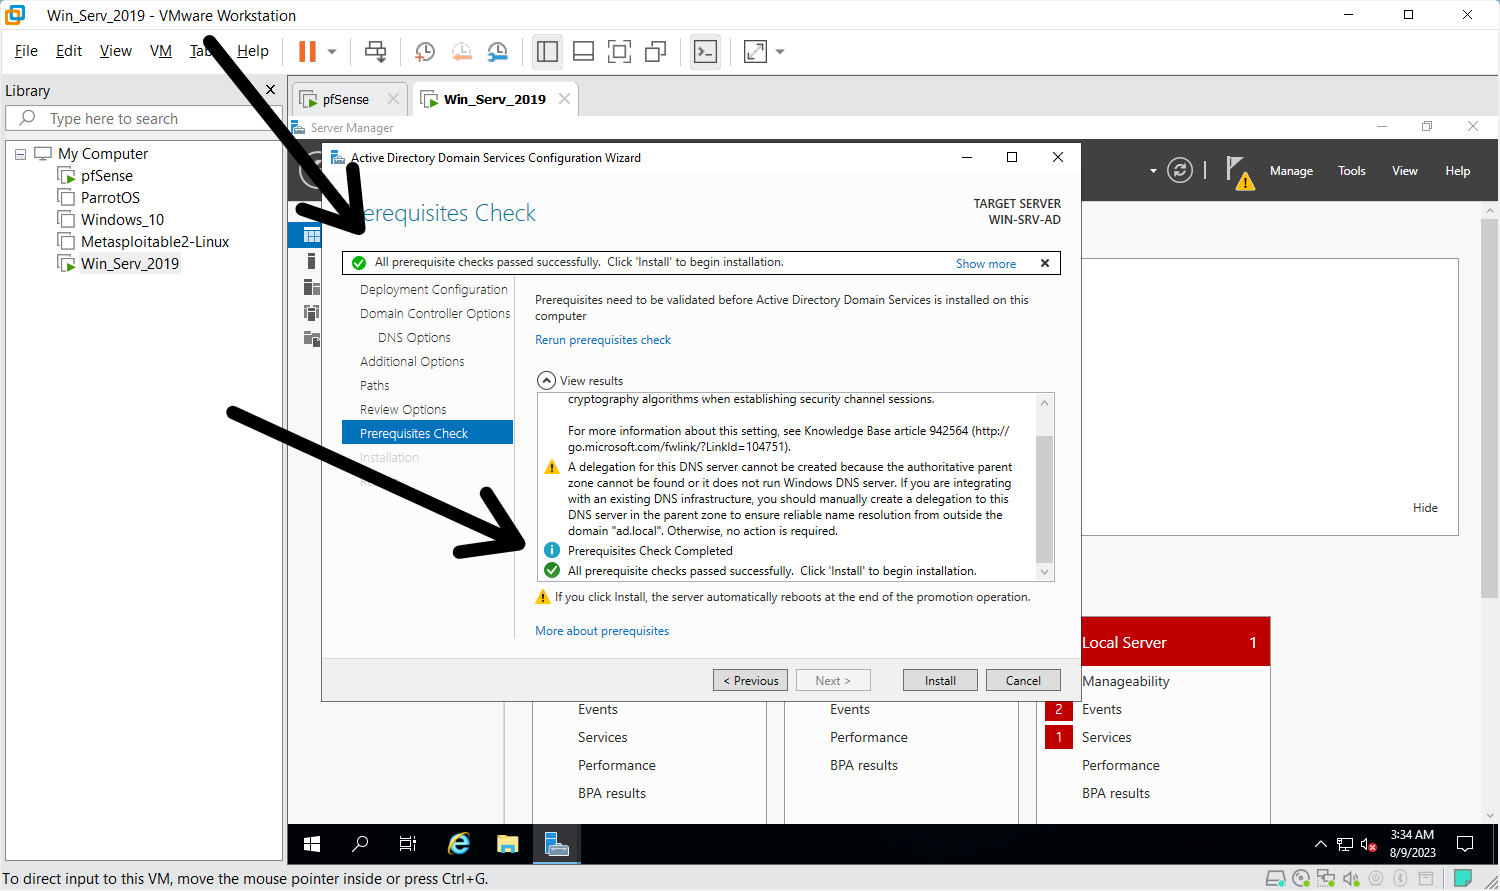Click Rerun prerequisites check link

pyautogui.click(x=603, y=340)
